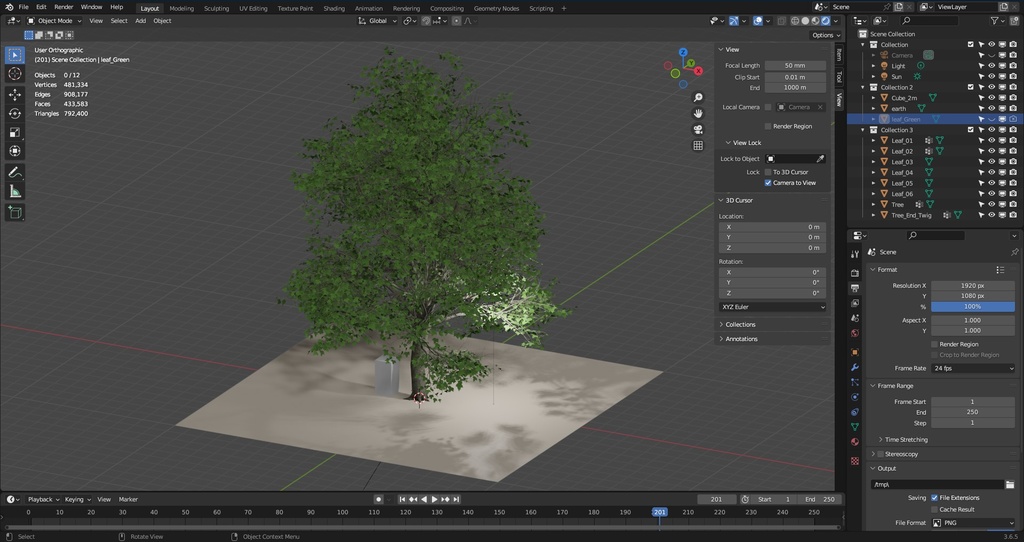Enable Render Region in Format panel

click(935, 344)
